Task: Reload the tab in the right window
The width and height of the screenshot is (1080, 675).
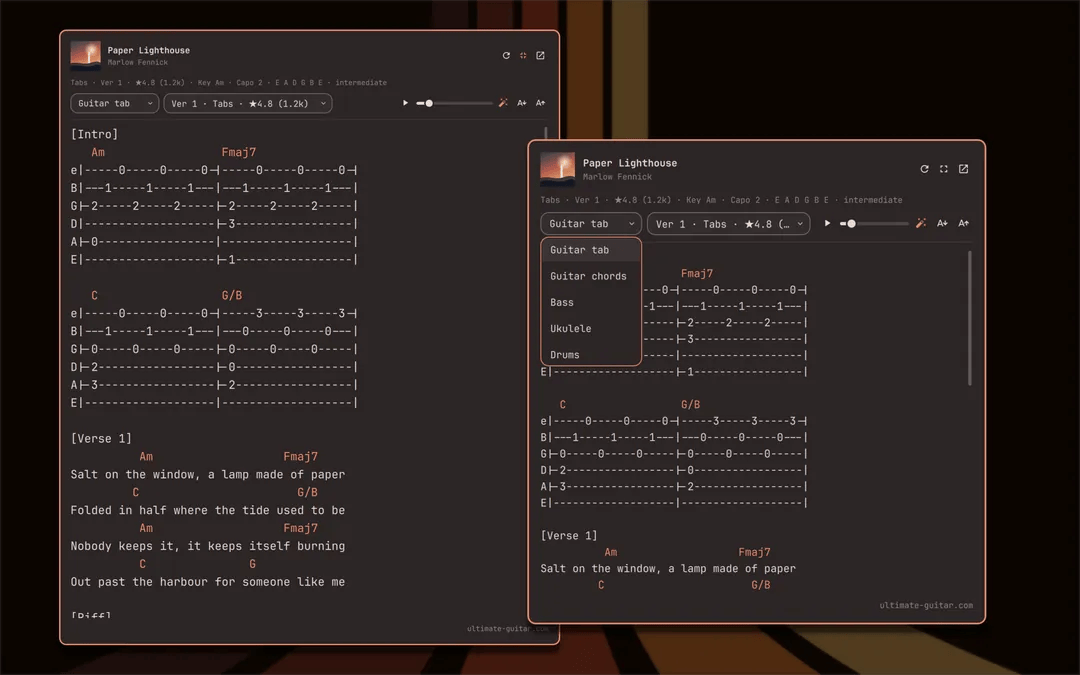Action: [x=924, y=169]
